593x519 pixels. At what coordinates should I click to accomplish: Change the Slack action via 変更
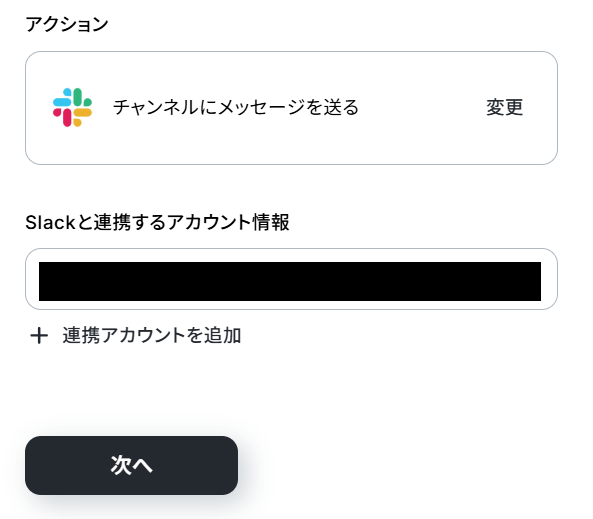[505, 107]
